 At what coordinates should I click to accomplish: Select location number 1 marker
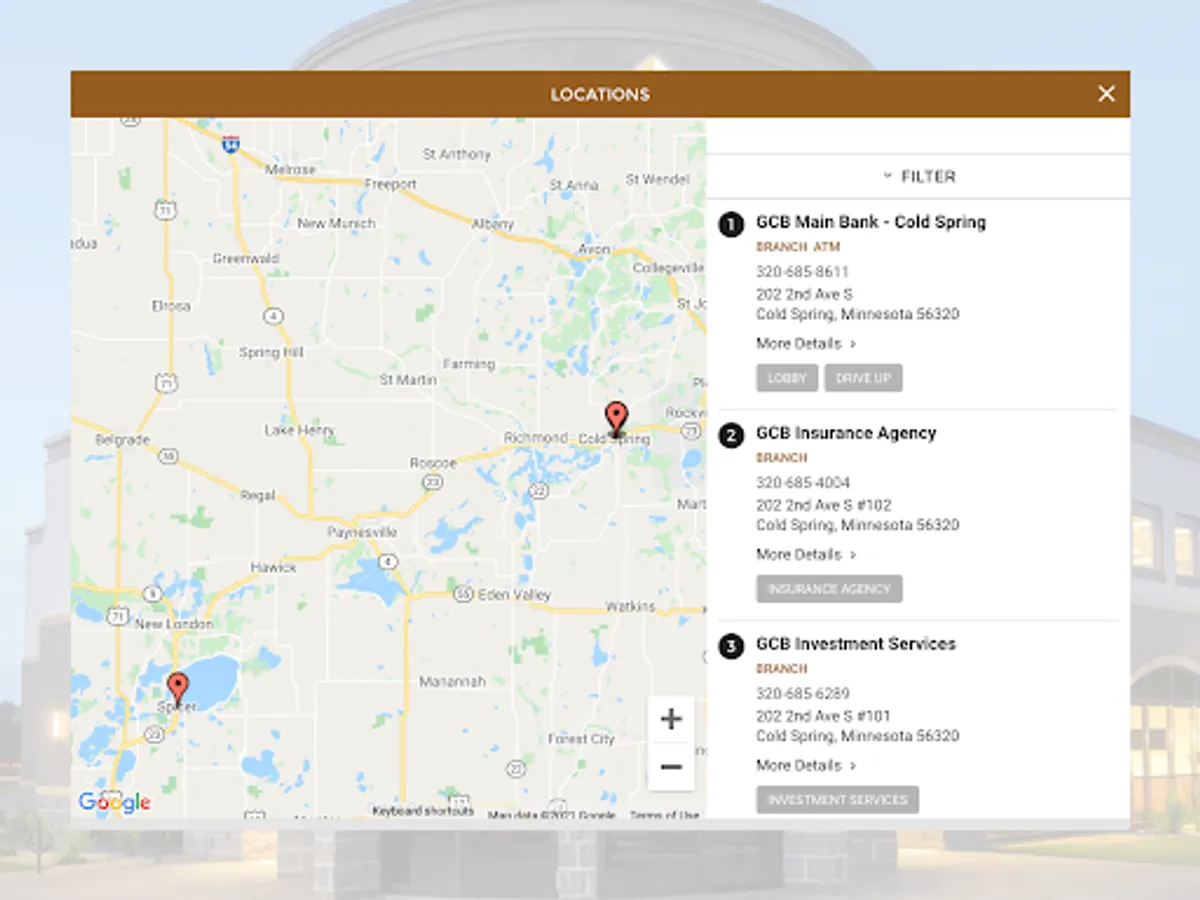click(731, 224)
